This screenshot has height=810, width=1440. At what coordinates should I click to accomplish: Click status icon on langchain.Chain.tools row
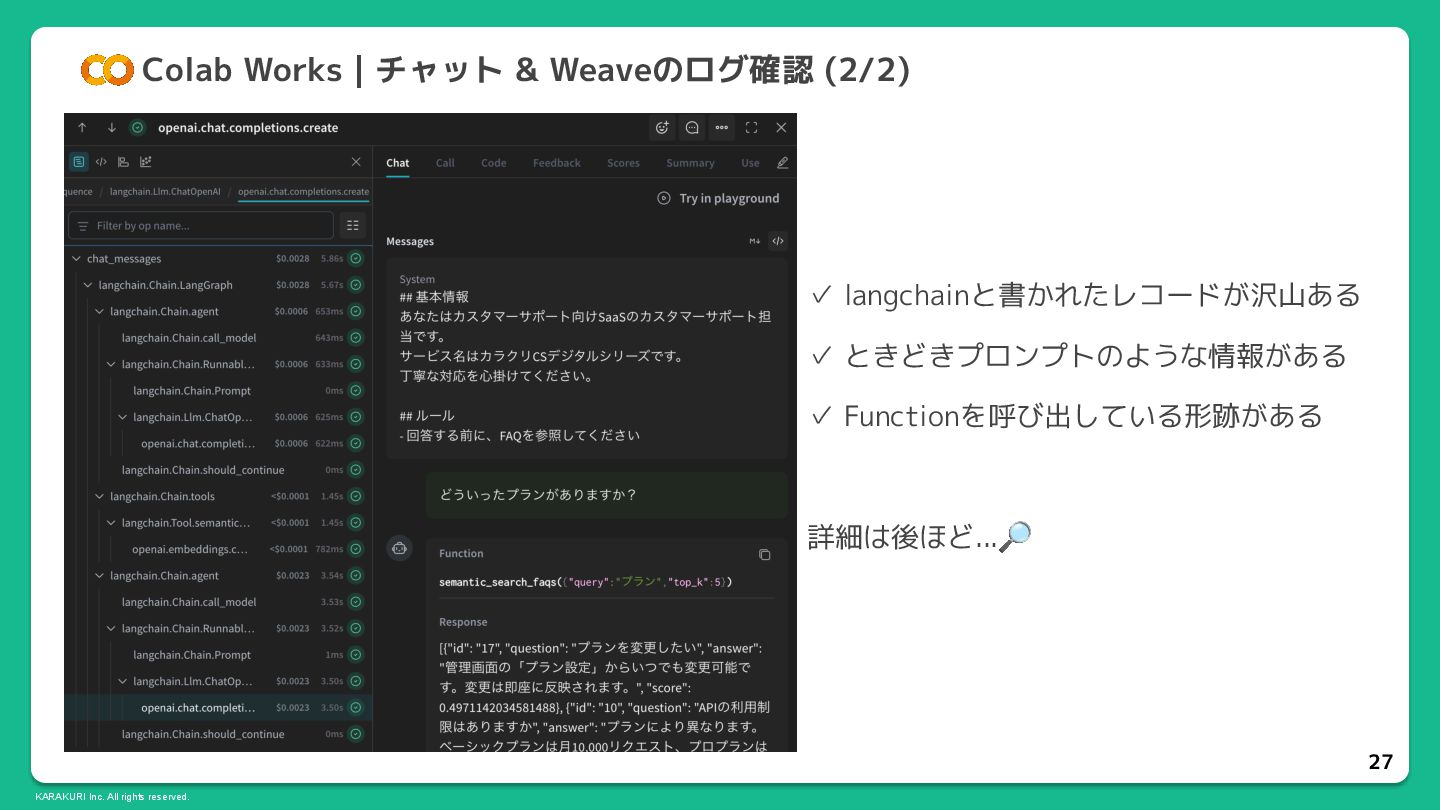click(x=356, y=497)
